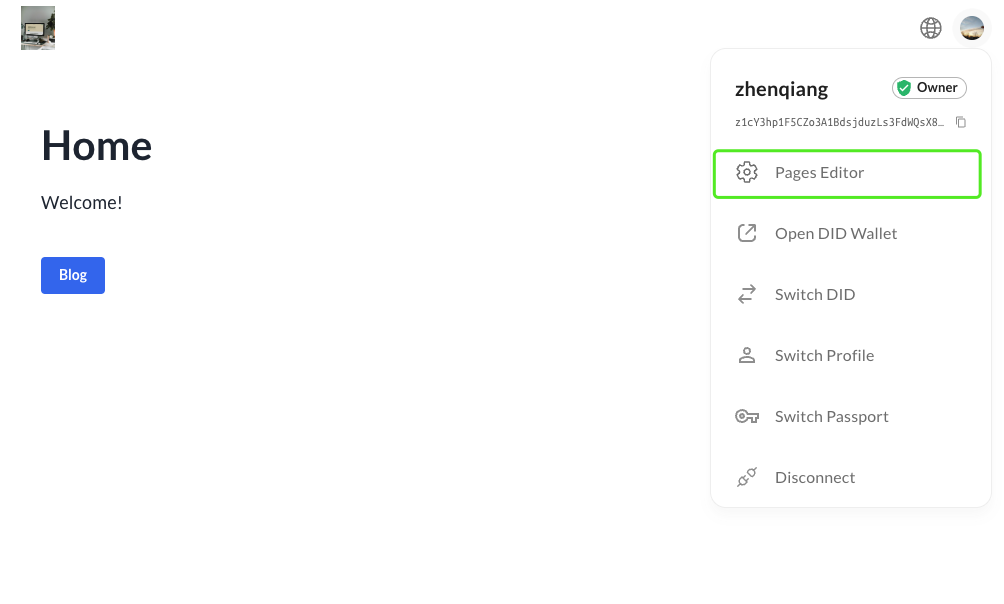The height and width of the screenshot is (604, 1004).
Task: Click the user avatar in the header
Action: pos(972,28)
